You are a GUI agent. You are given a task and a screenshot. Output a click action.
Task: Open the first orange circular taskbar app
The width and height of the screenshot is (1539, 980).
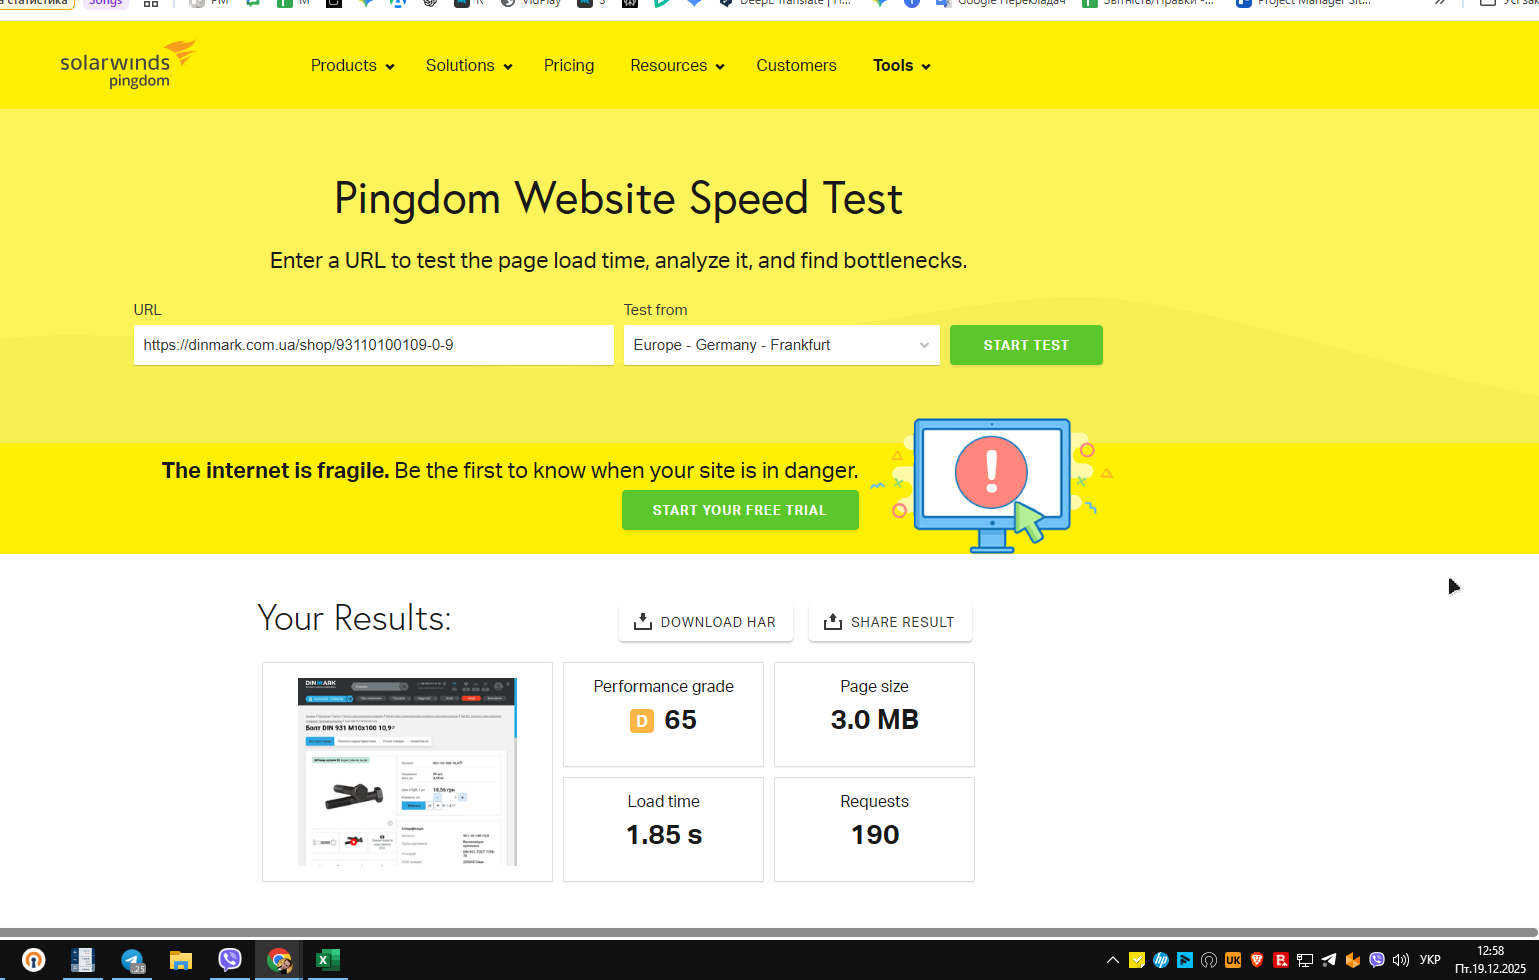click(x=34, y=960)
